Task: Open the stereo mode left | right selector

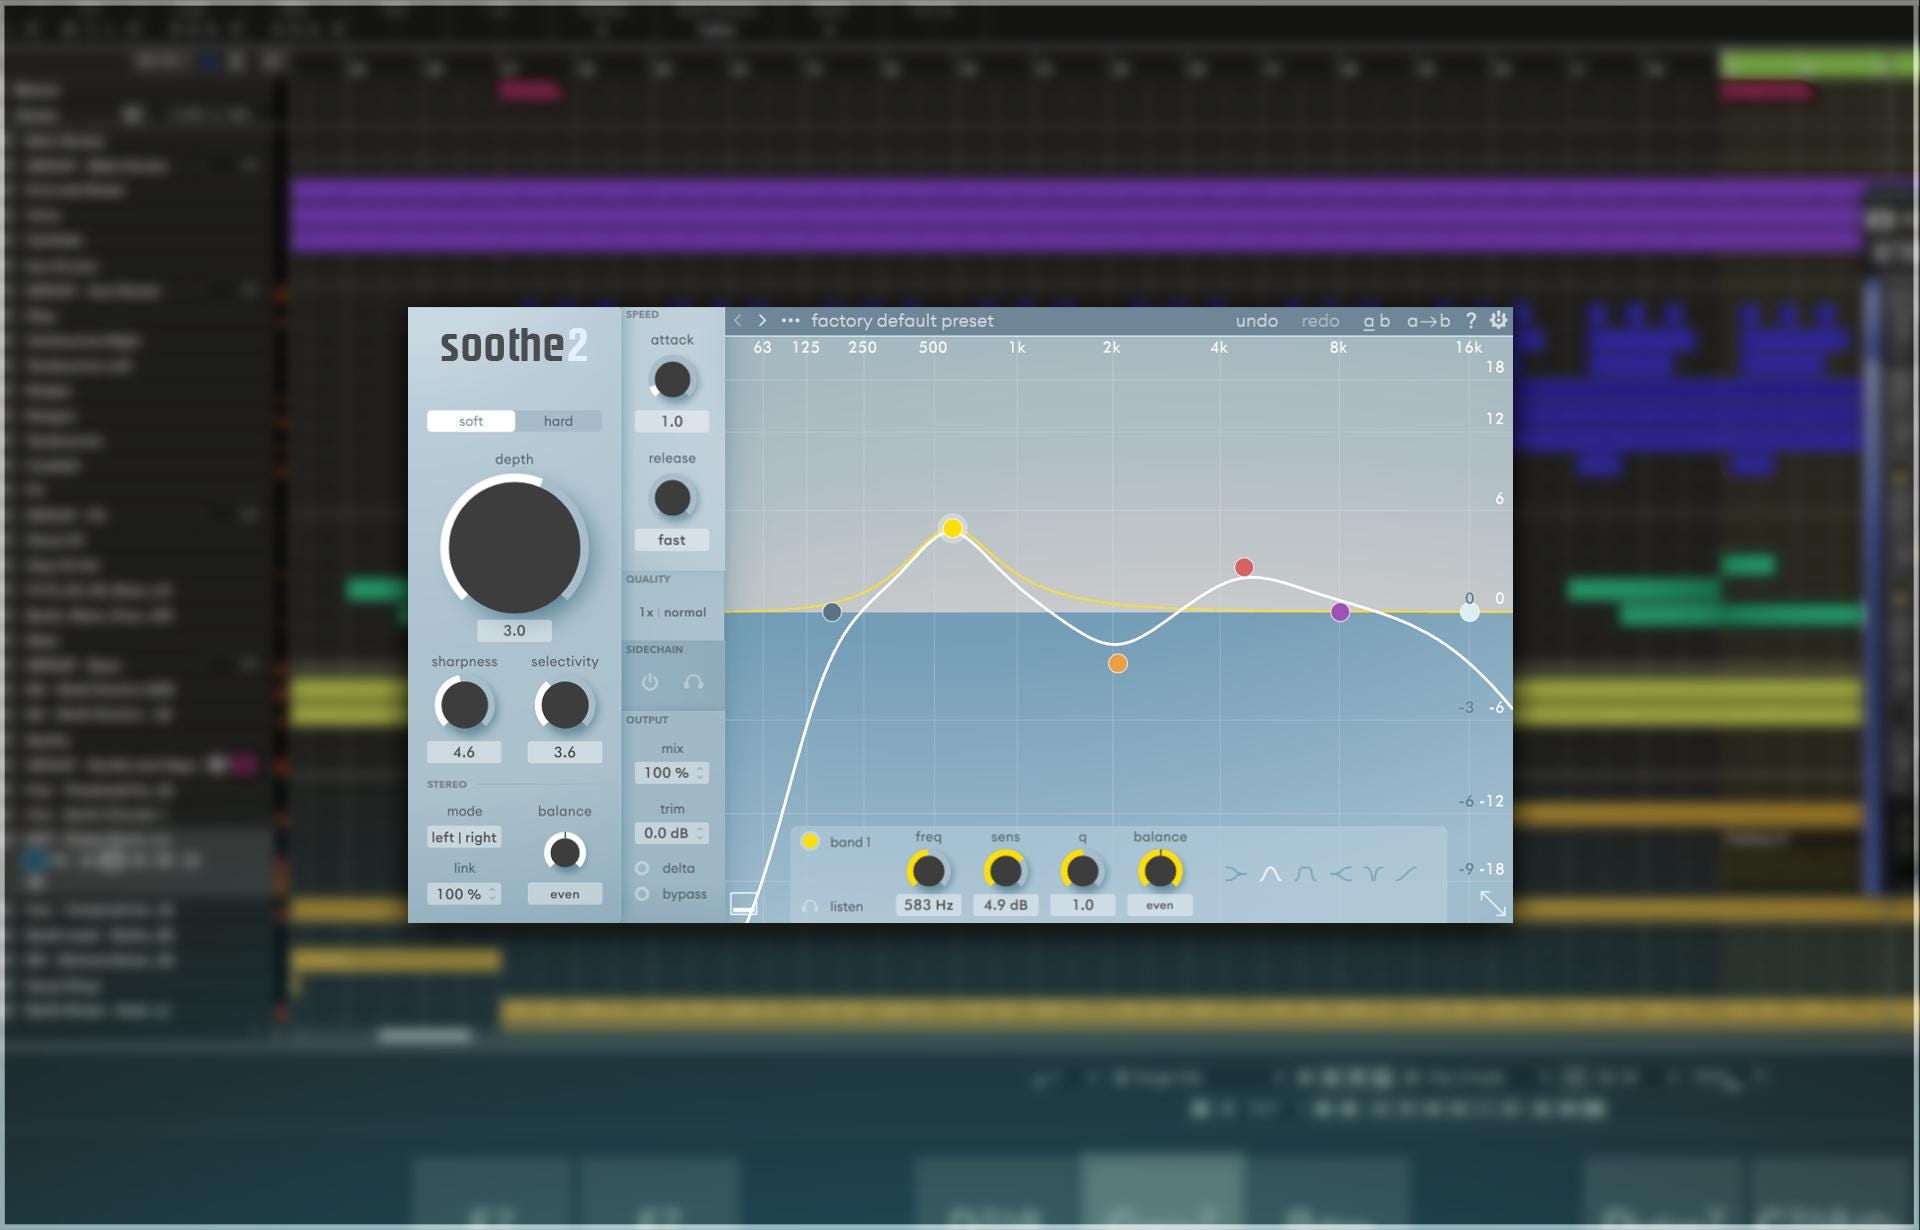Action: 464,837
